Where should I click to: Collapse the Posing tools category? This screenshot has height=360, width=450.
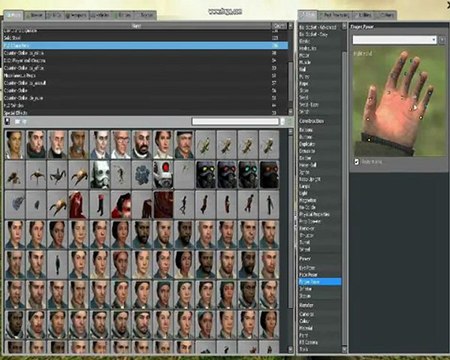pyautogui.click(x=305, y=259)
